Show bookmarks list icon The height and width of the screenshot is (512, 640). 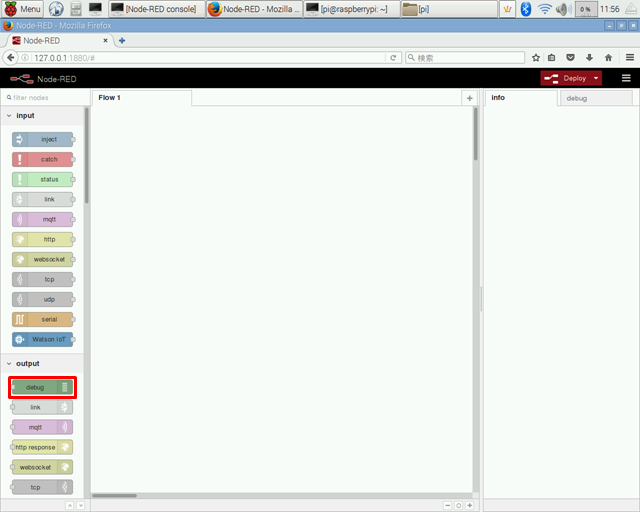551,58
